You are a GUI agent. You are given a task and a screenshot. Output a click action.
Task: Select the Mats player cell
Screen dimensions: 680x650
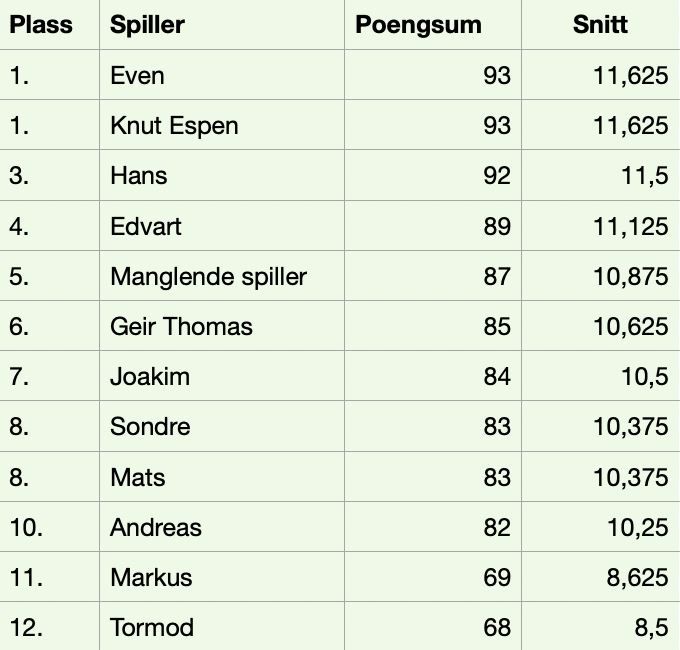[x=138, y=477]
